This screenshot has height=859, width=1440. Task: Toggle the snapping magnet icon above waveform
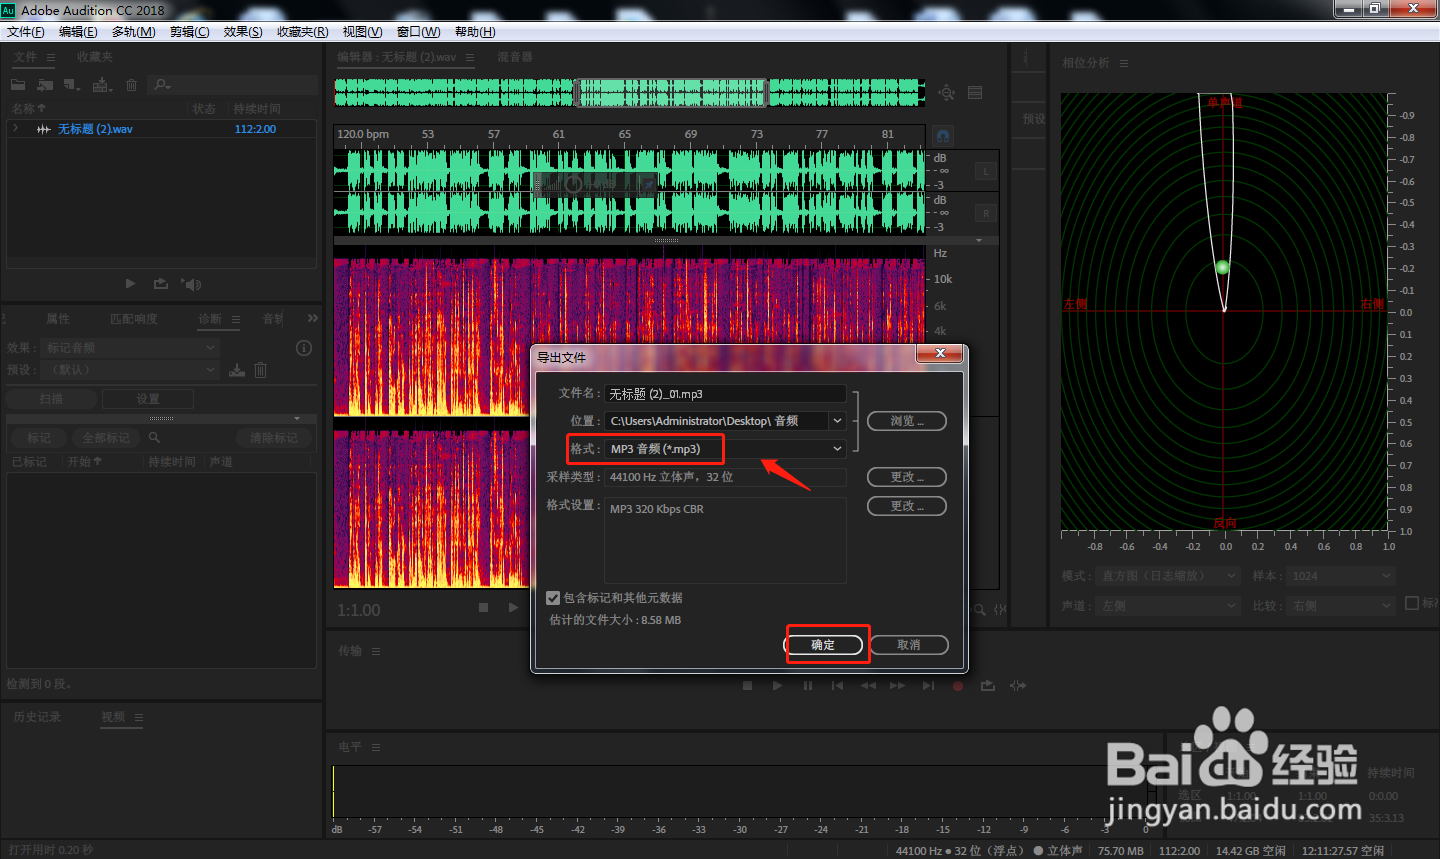coord(942,135)
